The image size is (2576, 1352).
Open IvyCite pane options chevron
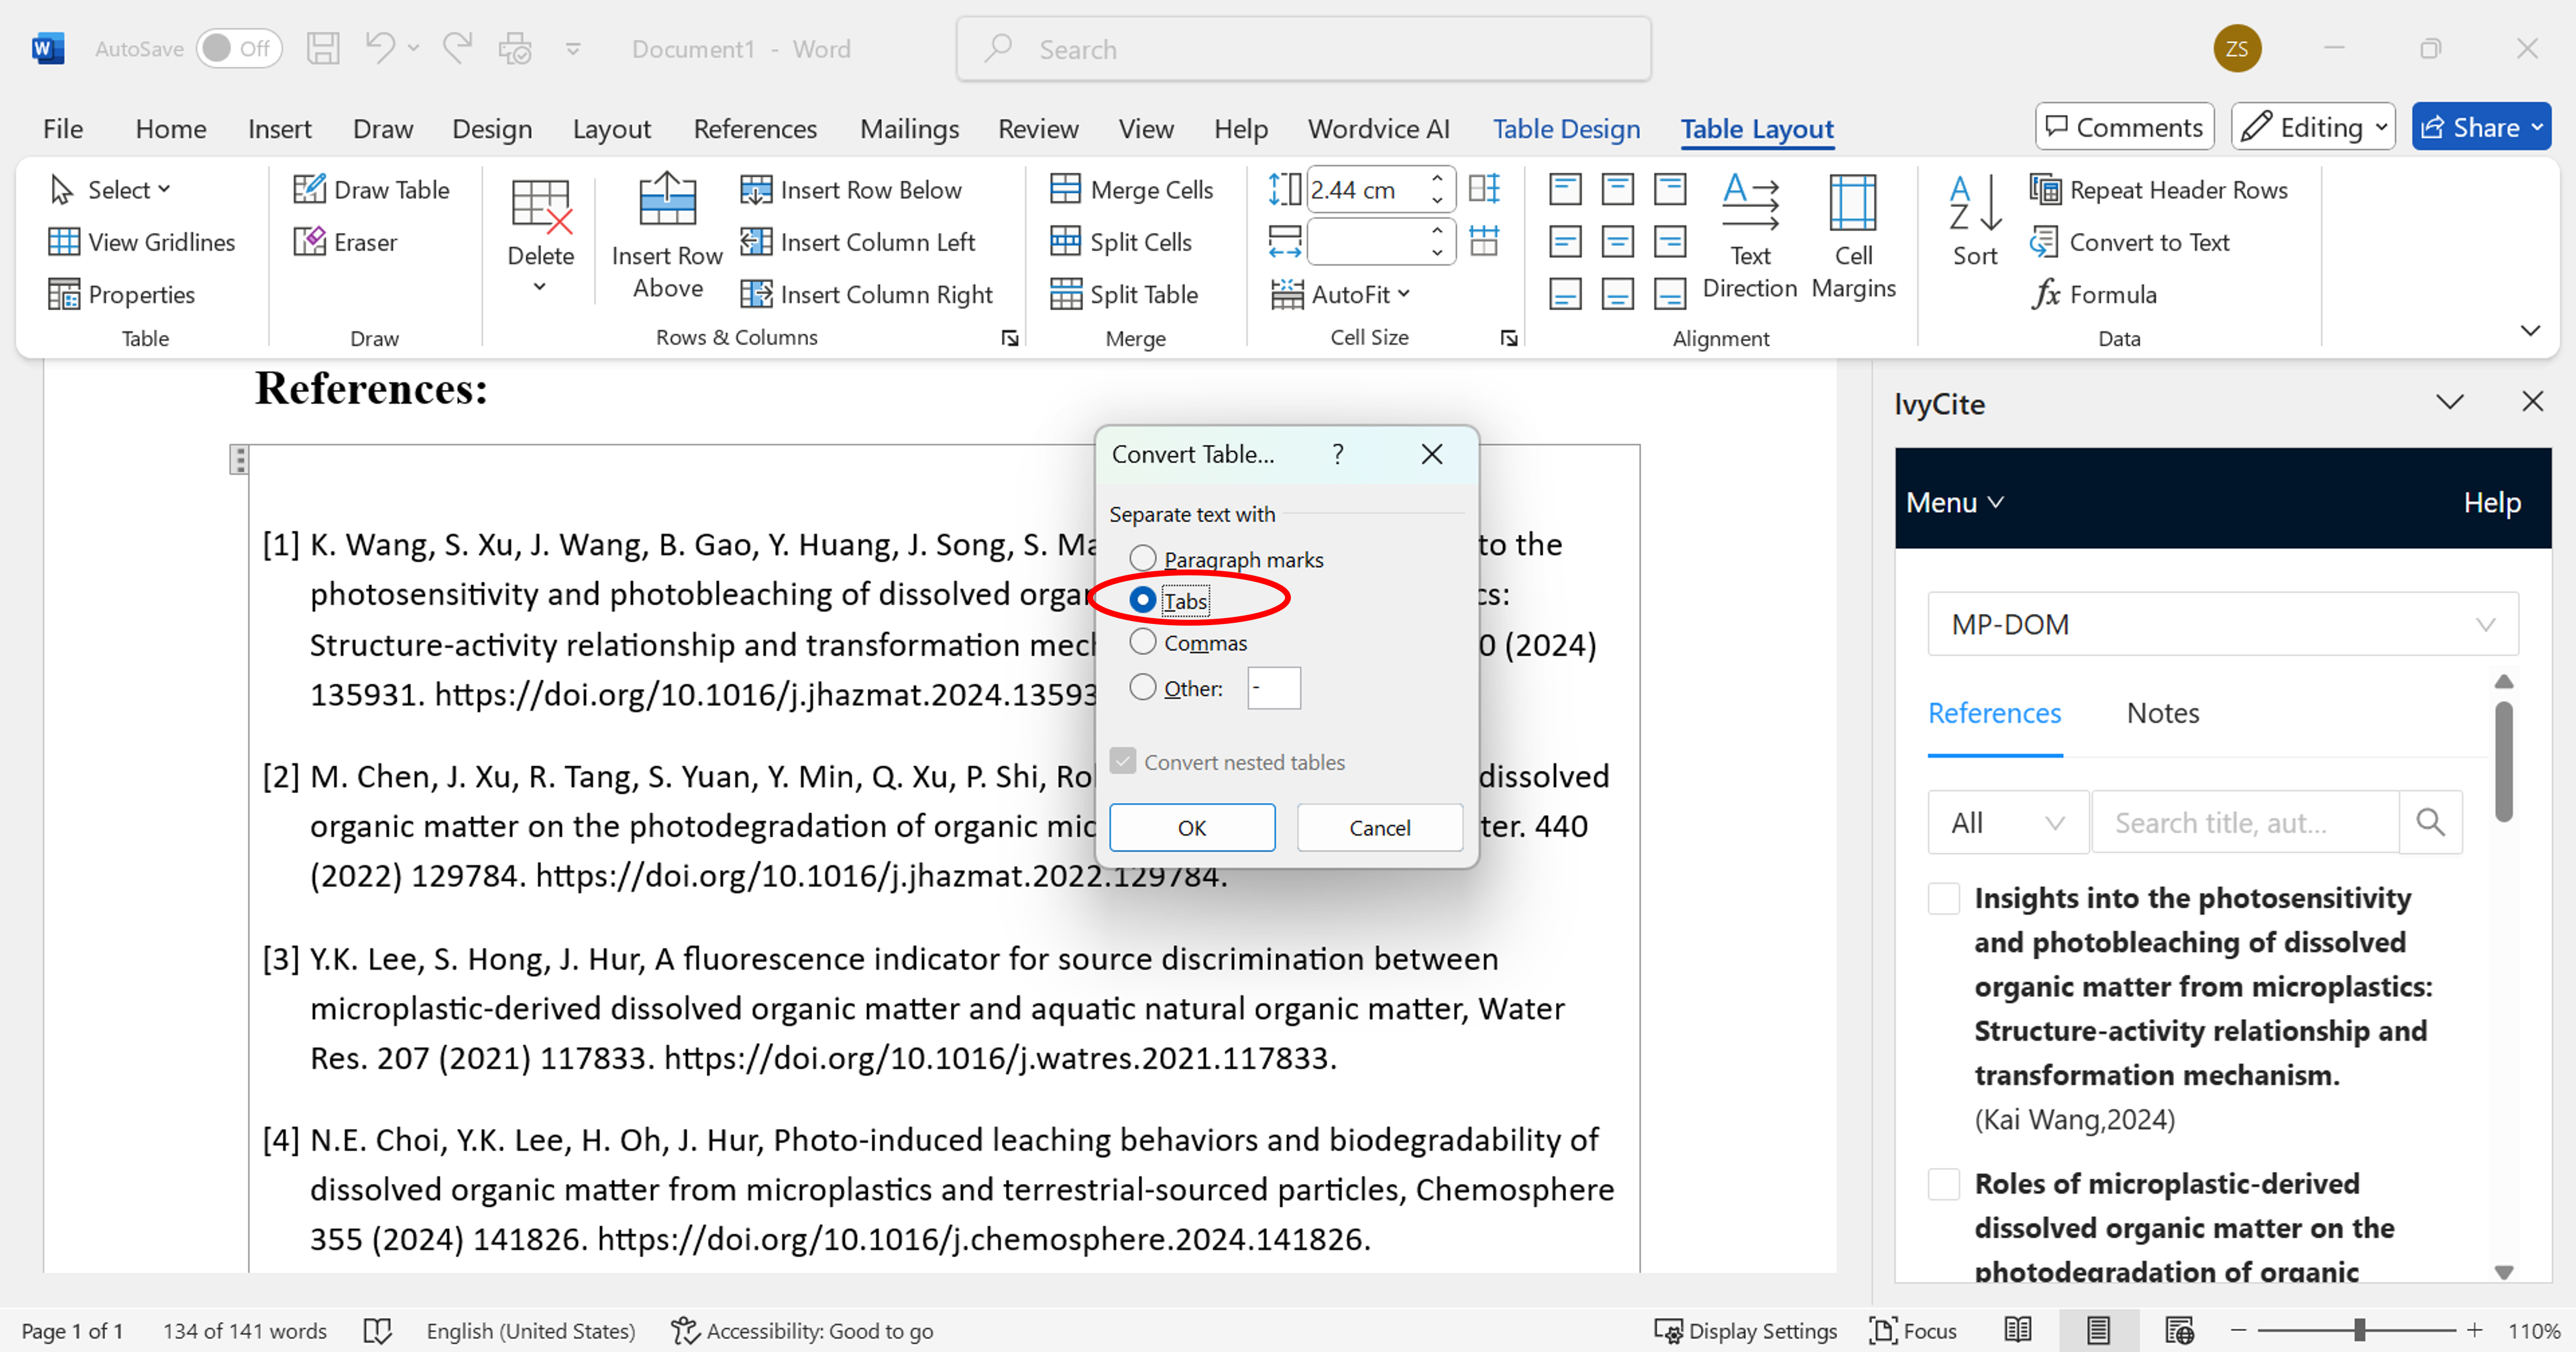point(2450,402)
